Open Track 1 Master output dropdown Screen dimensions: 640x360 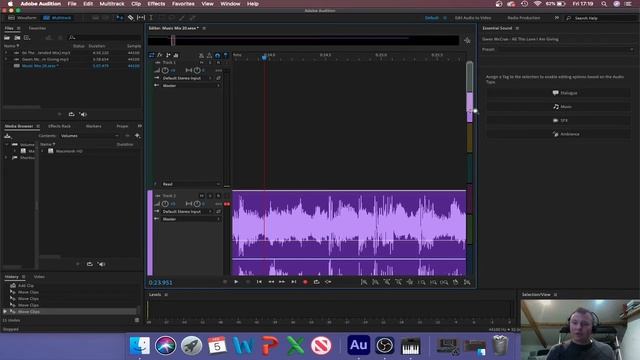point(191,86)
